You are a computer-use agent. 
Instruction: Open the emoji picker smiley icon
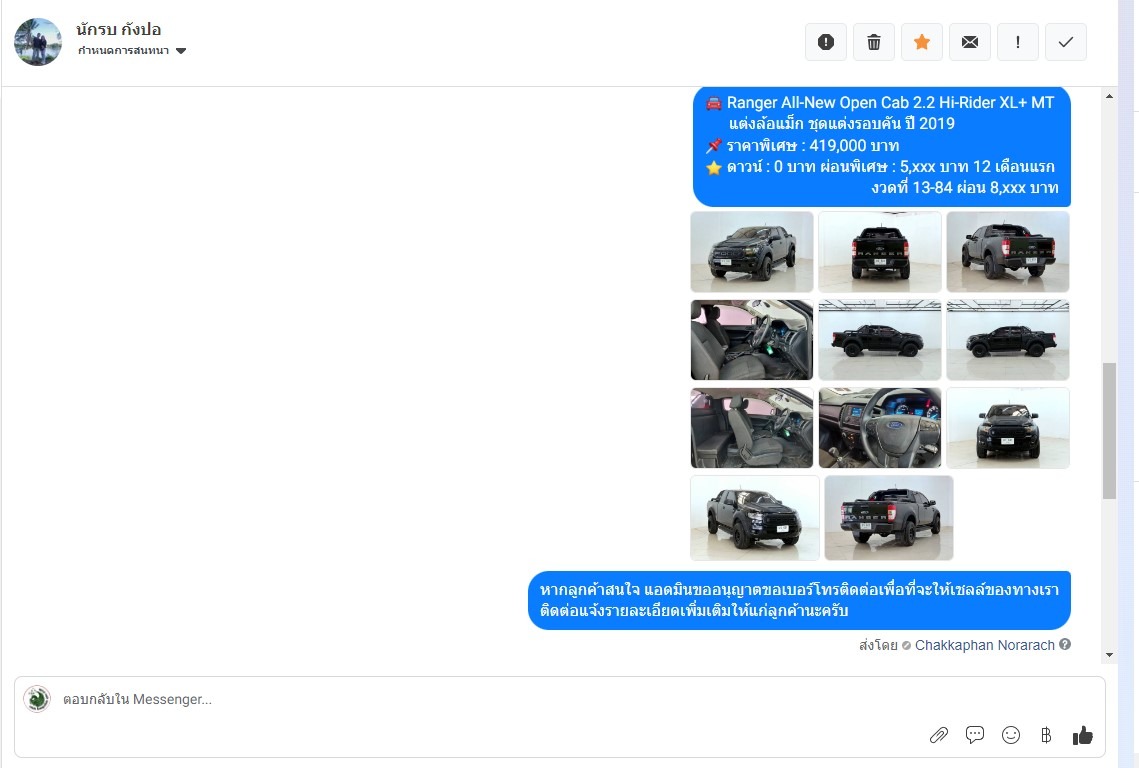(1010, 735)
